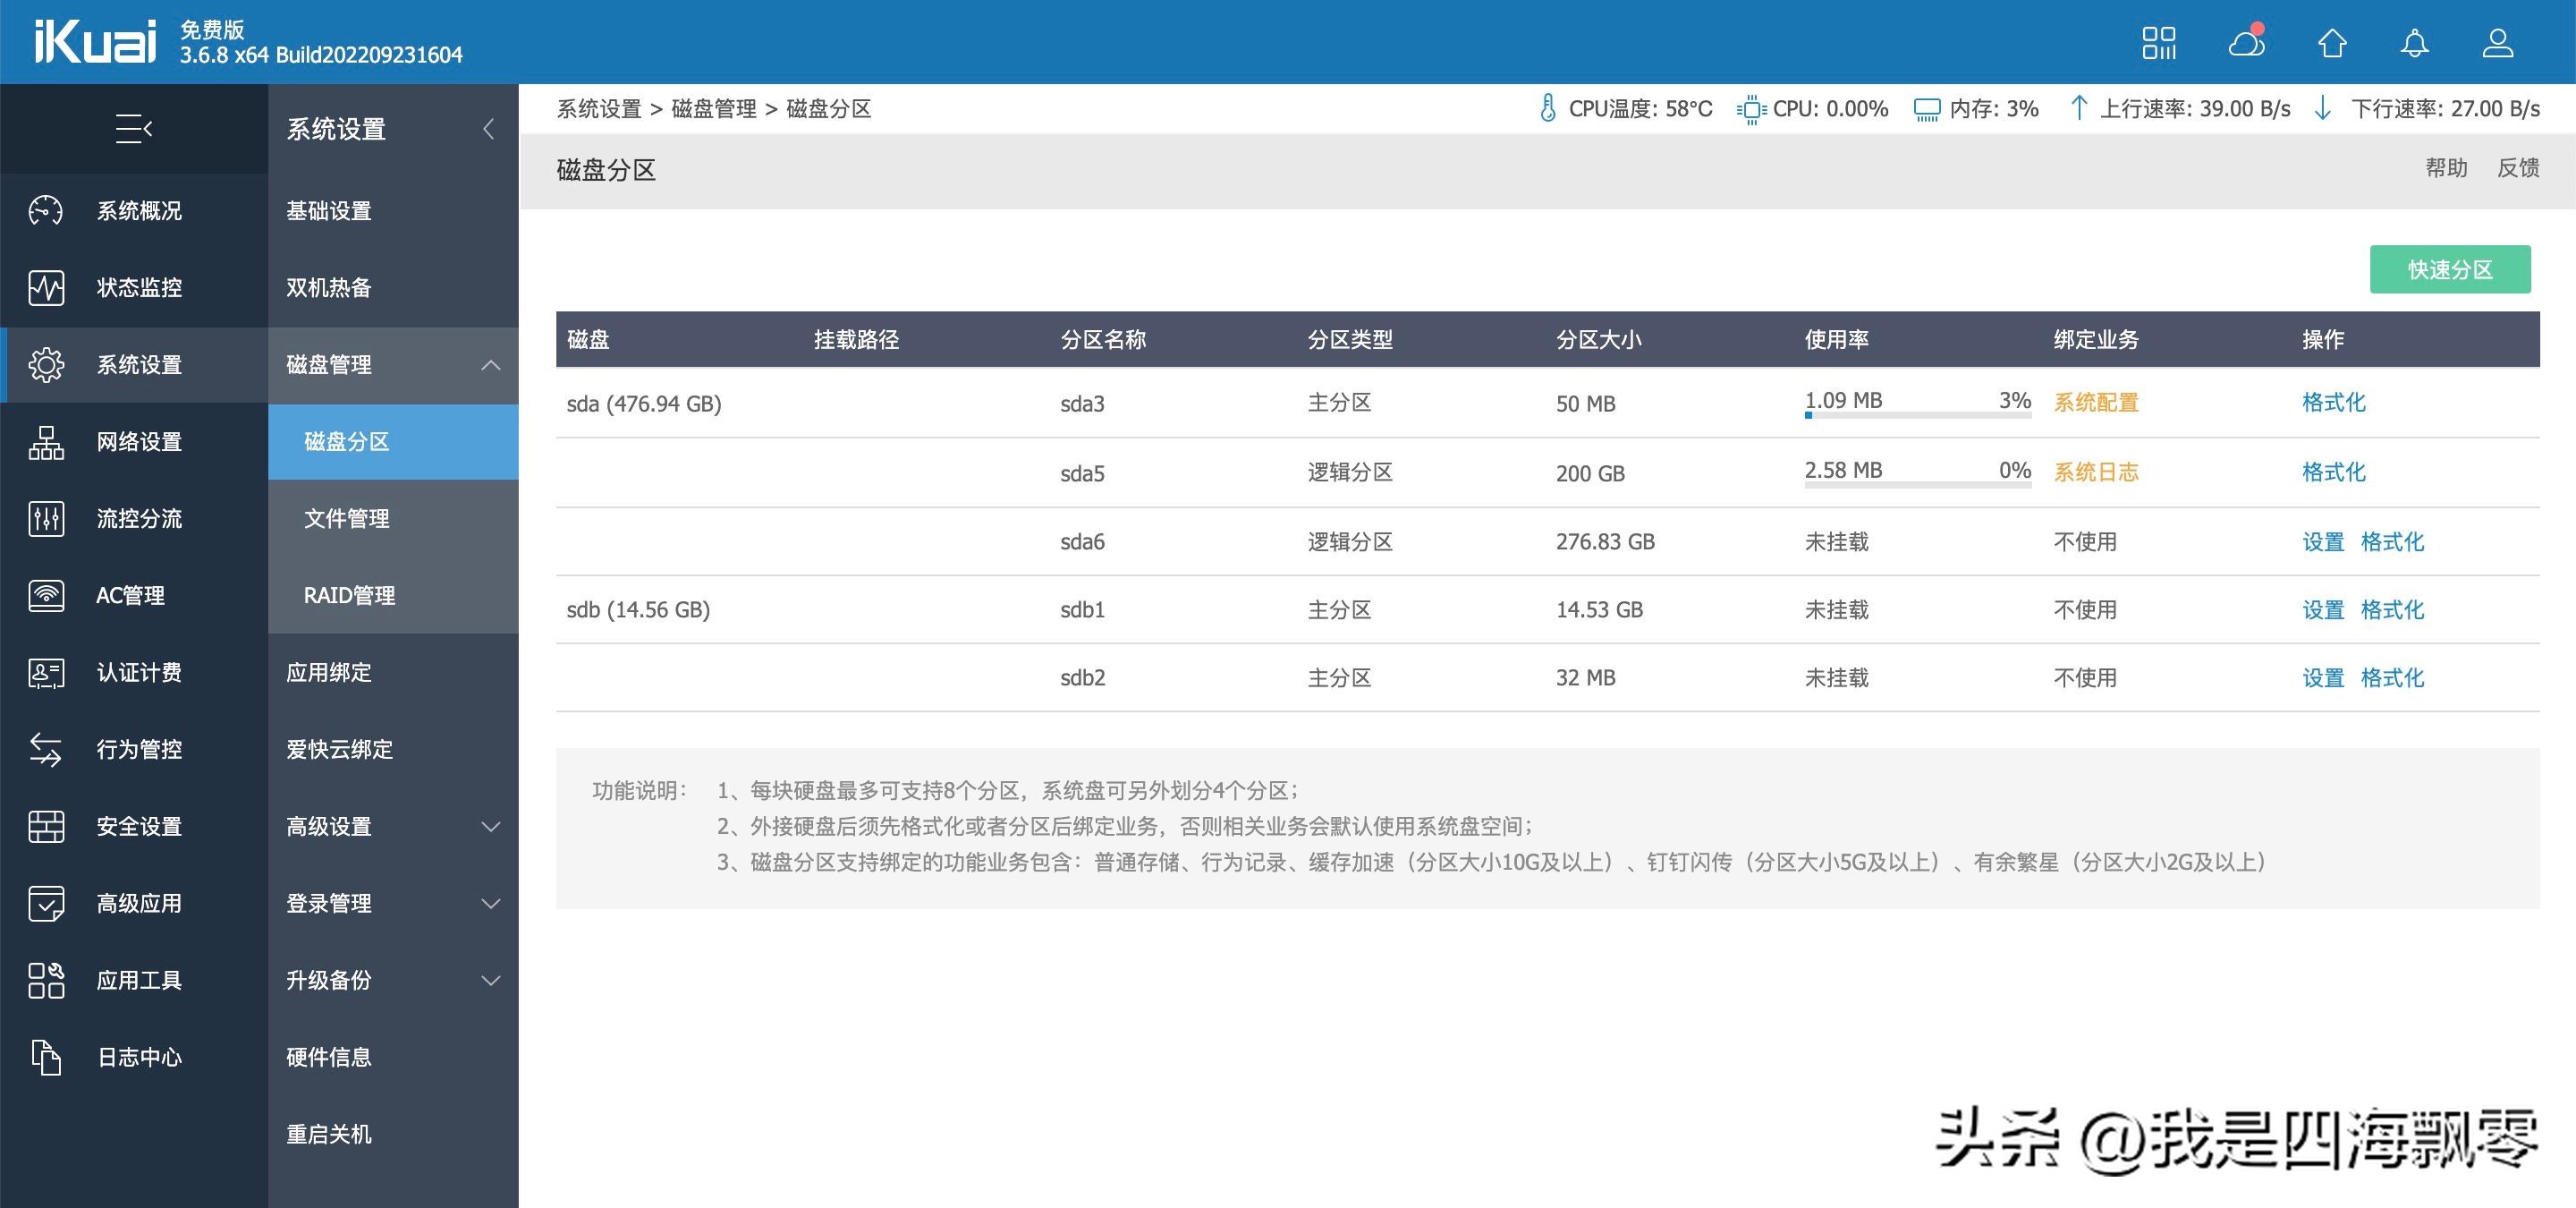Collapse sidebar with hamburger menu icon

tap(134, 129)
